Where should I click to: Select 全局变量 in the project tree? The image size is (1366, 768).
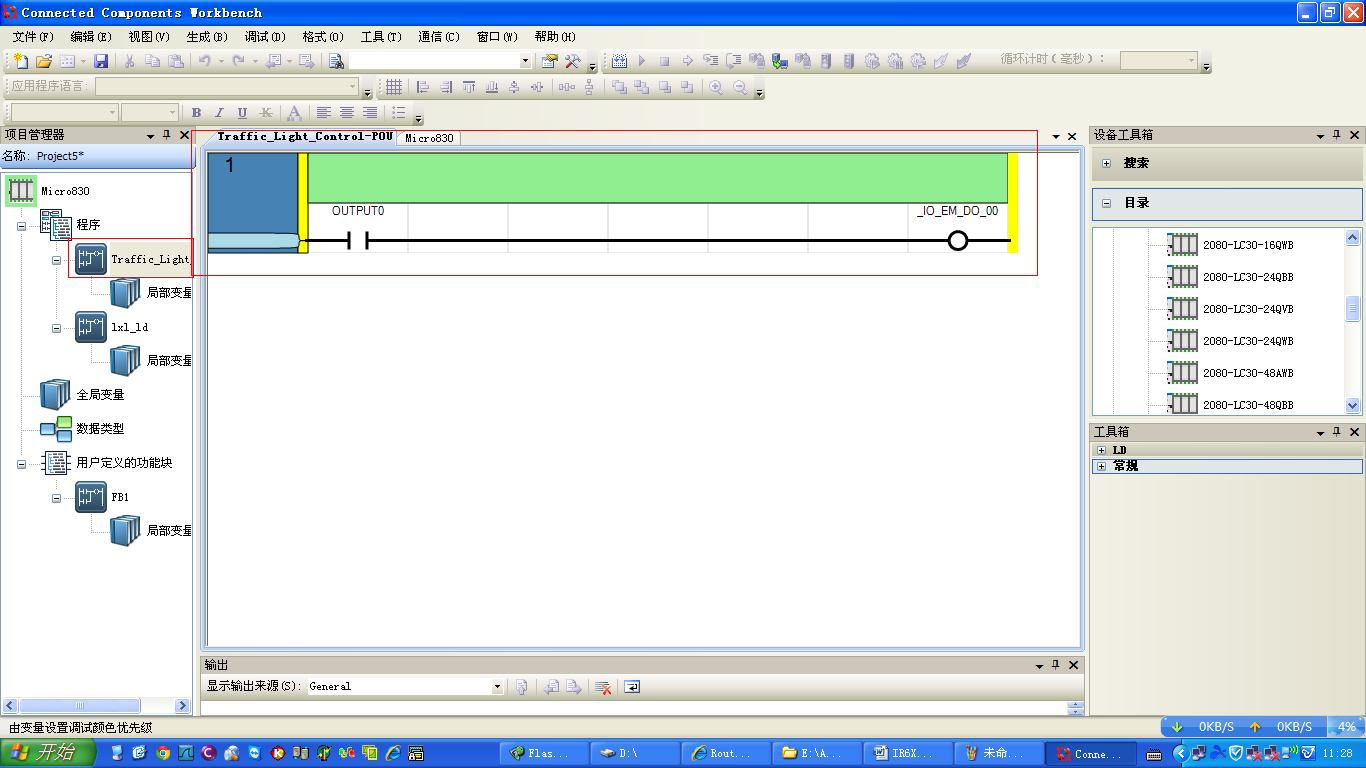point(100,395)
